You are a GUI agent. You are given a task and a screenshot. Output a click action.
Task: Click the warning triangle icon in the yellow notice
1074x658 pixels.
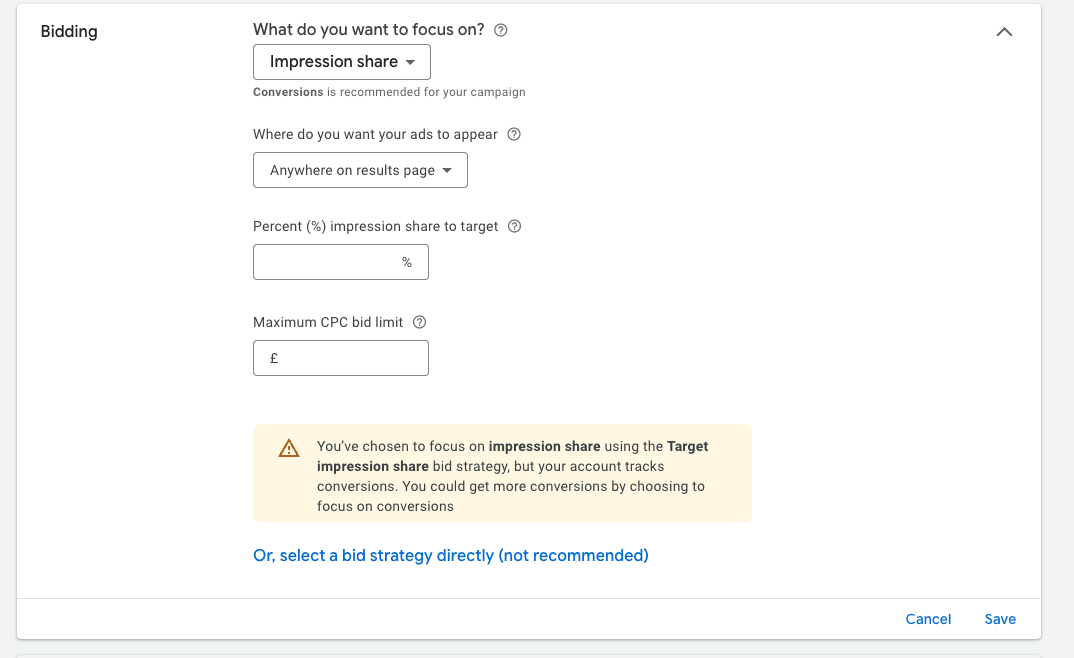289,448
